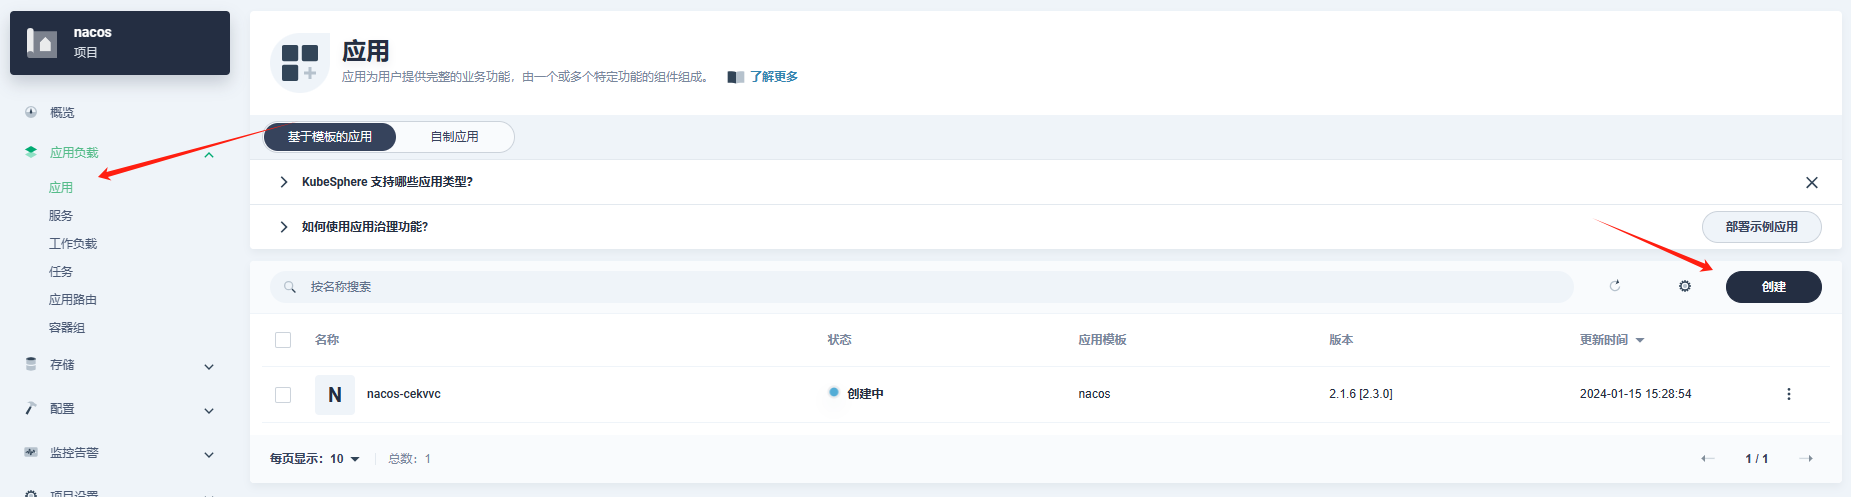
Task: Select the nacos-cekvvc row checkbox
Action: 283,395
